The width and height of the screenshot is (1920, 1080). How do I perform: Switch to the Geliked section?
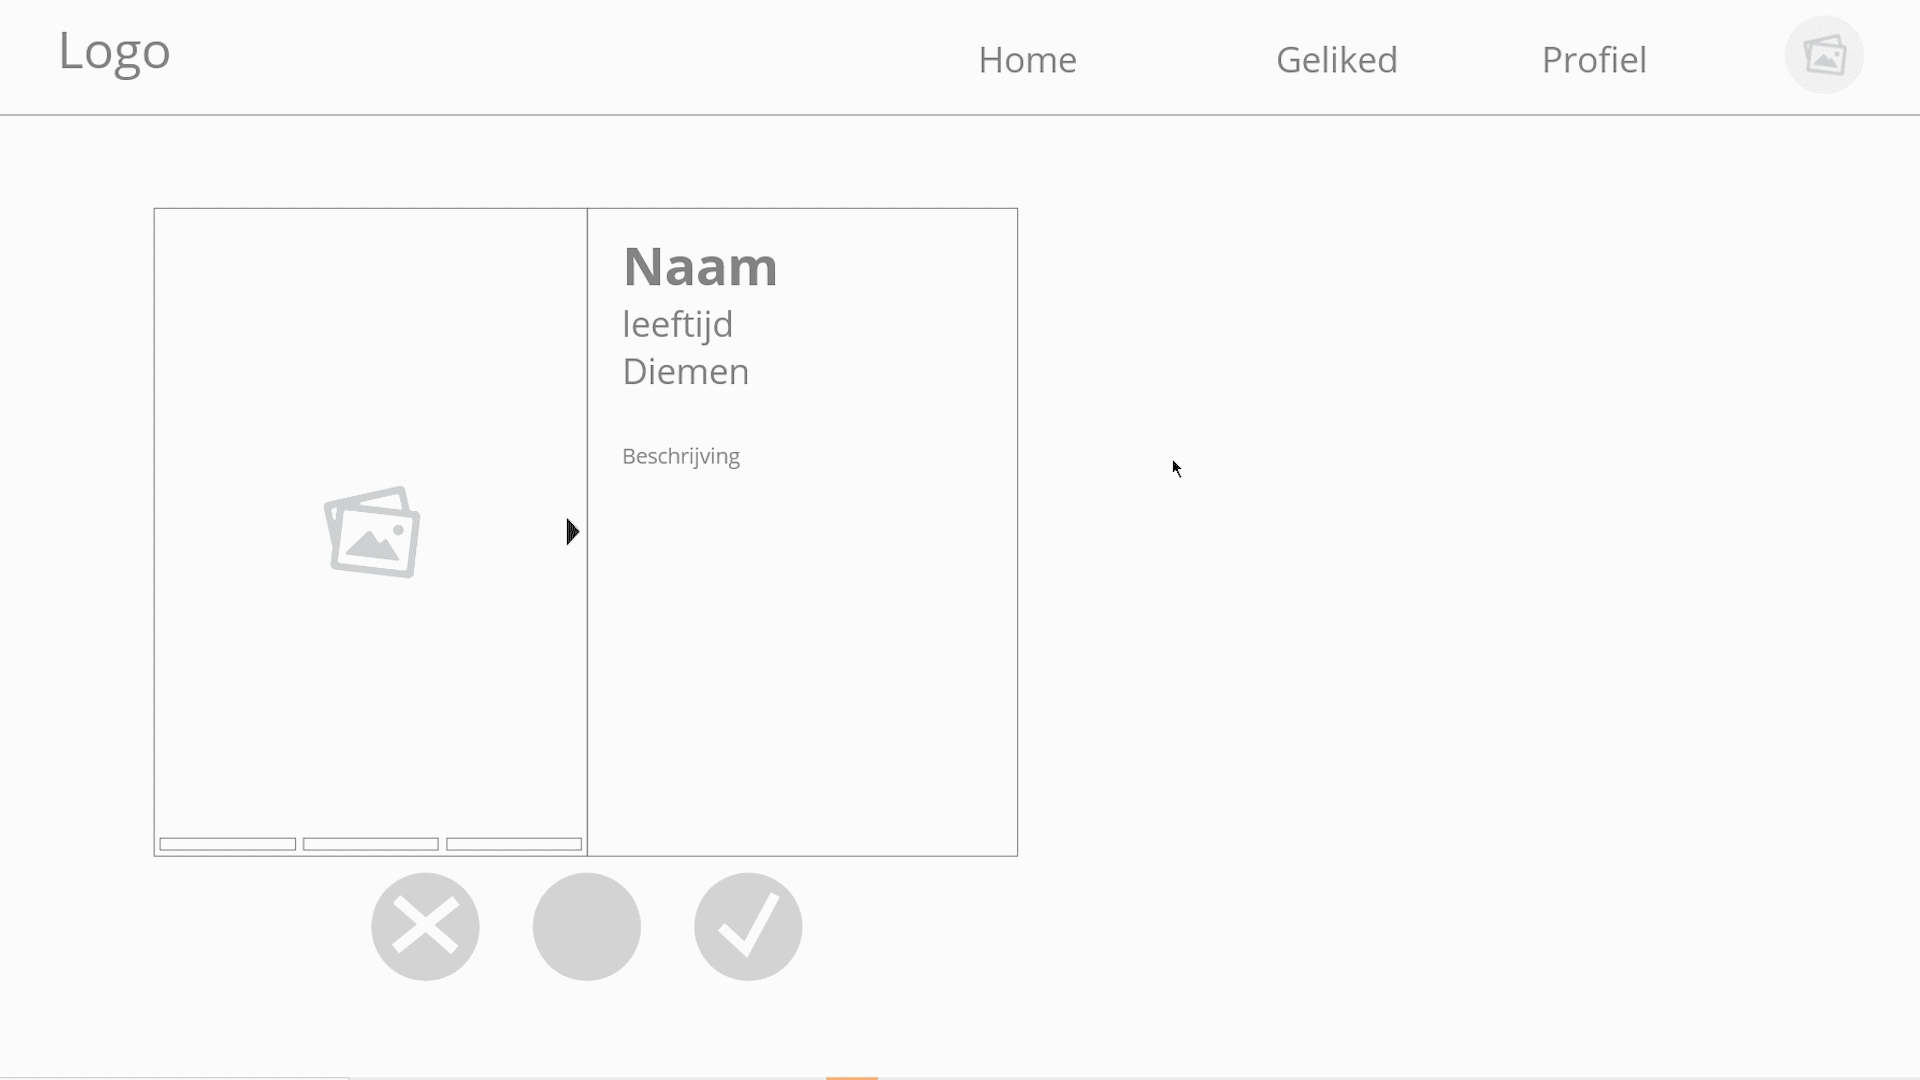pyautogui.click(x=1336, y=59)
